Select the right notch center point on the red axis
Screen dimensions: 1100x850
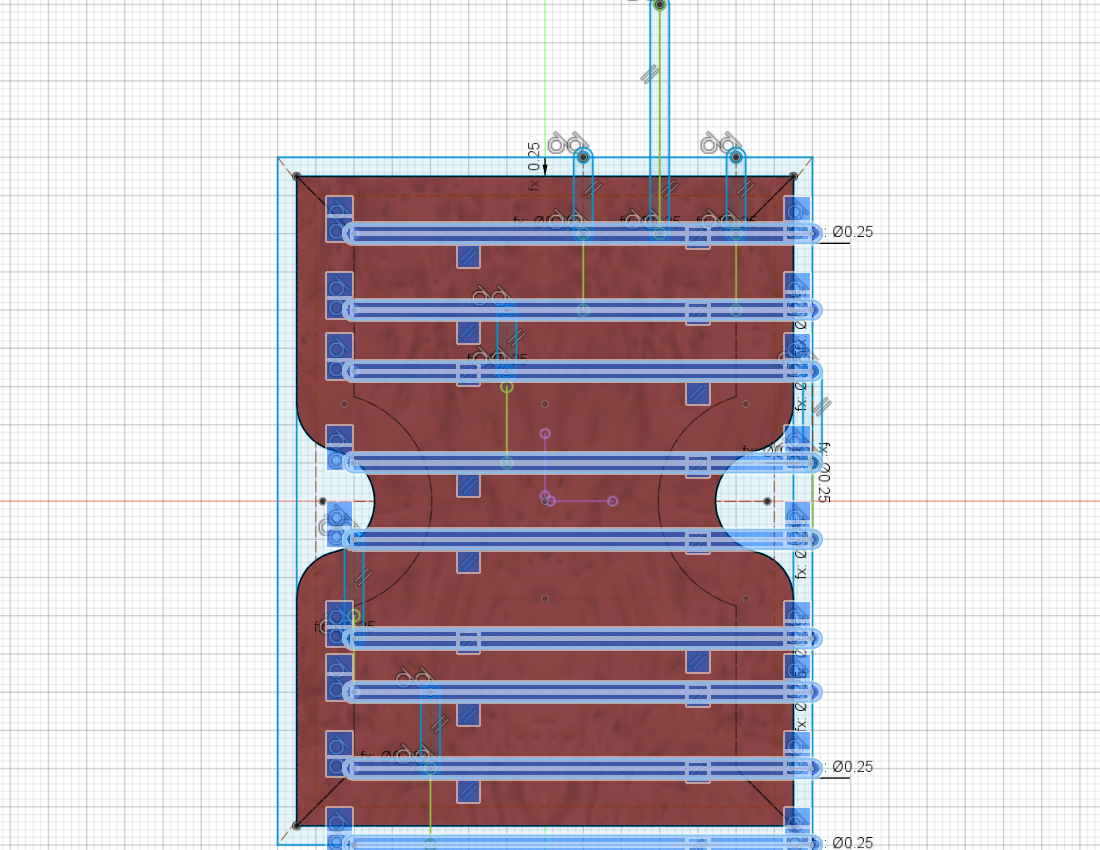(767, 501)
